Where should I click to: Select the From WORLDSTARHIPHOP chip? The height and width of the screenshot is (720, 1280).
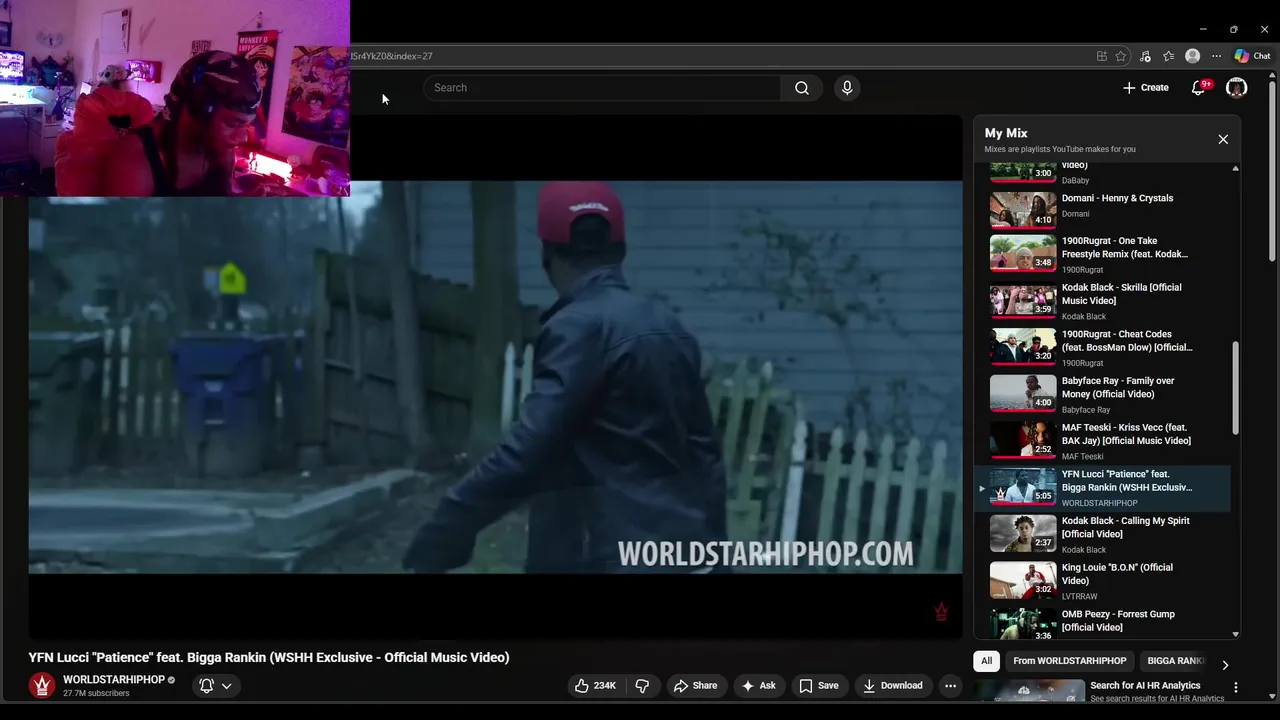tap(1069, 661)
